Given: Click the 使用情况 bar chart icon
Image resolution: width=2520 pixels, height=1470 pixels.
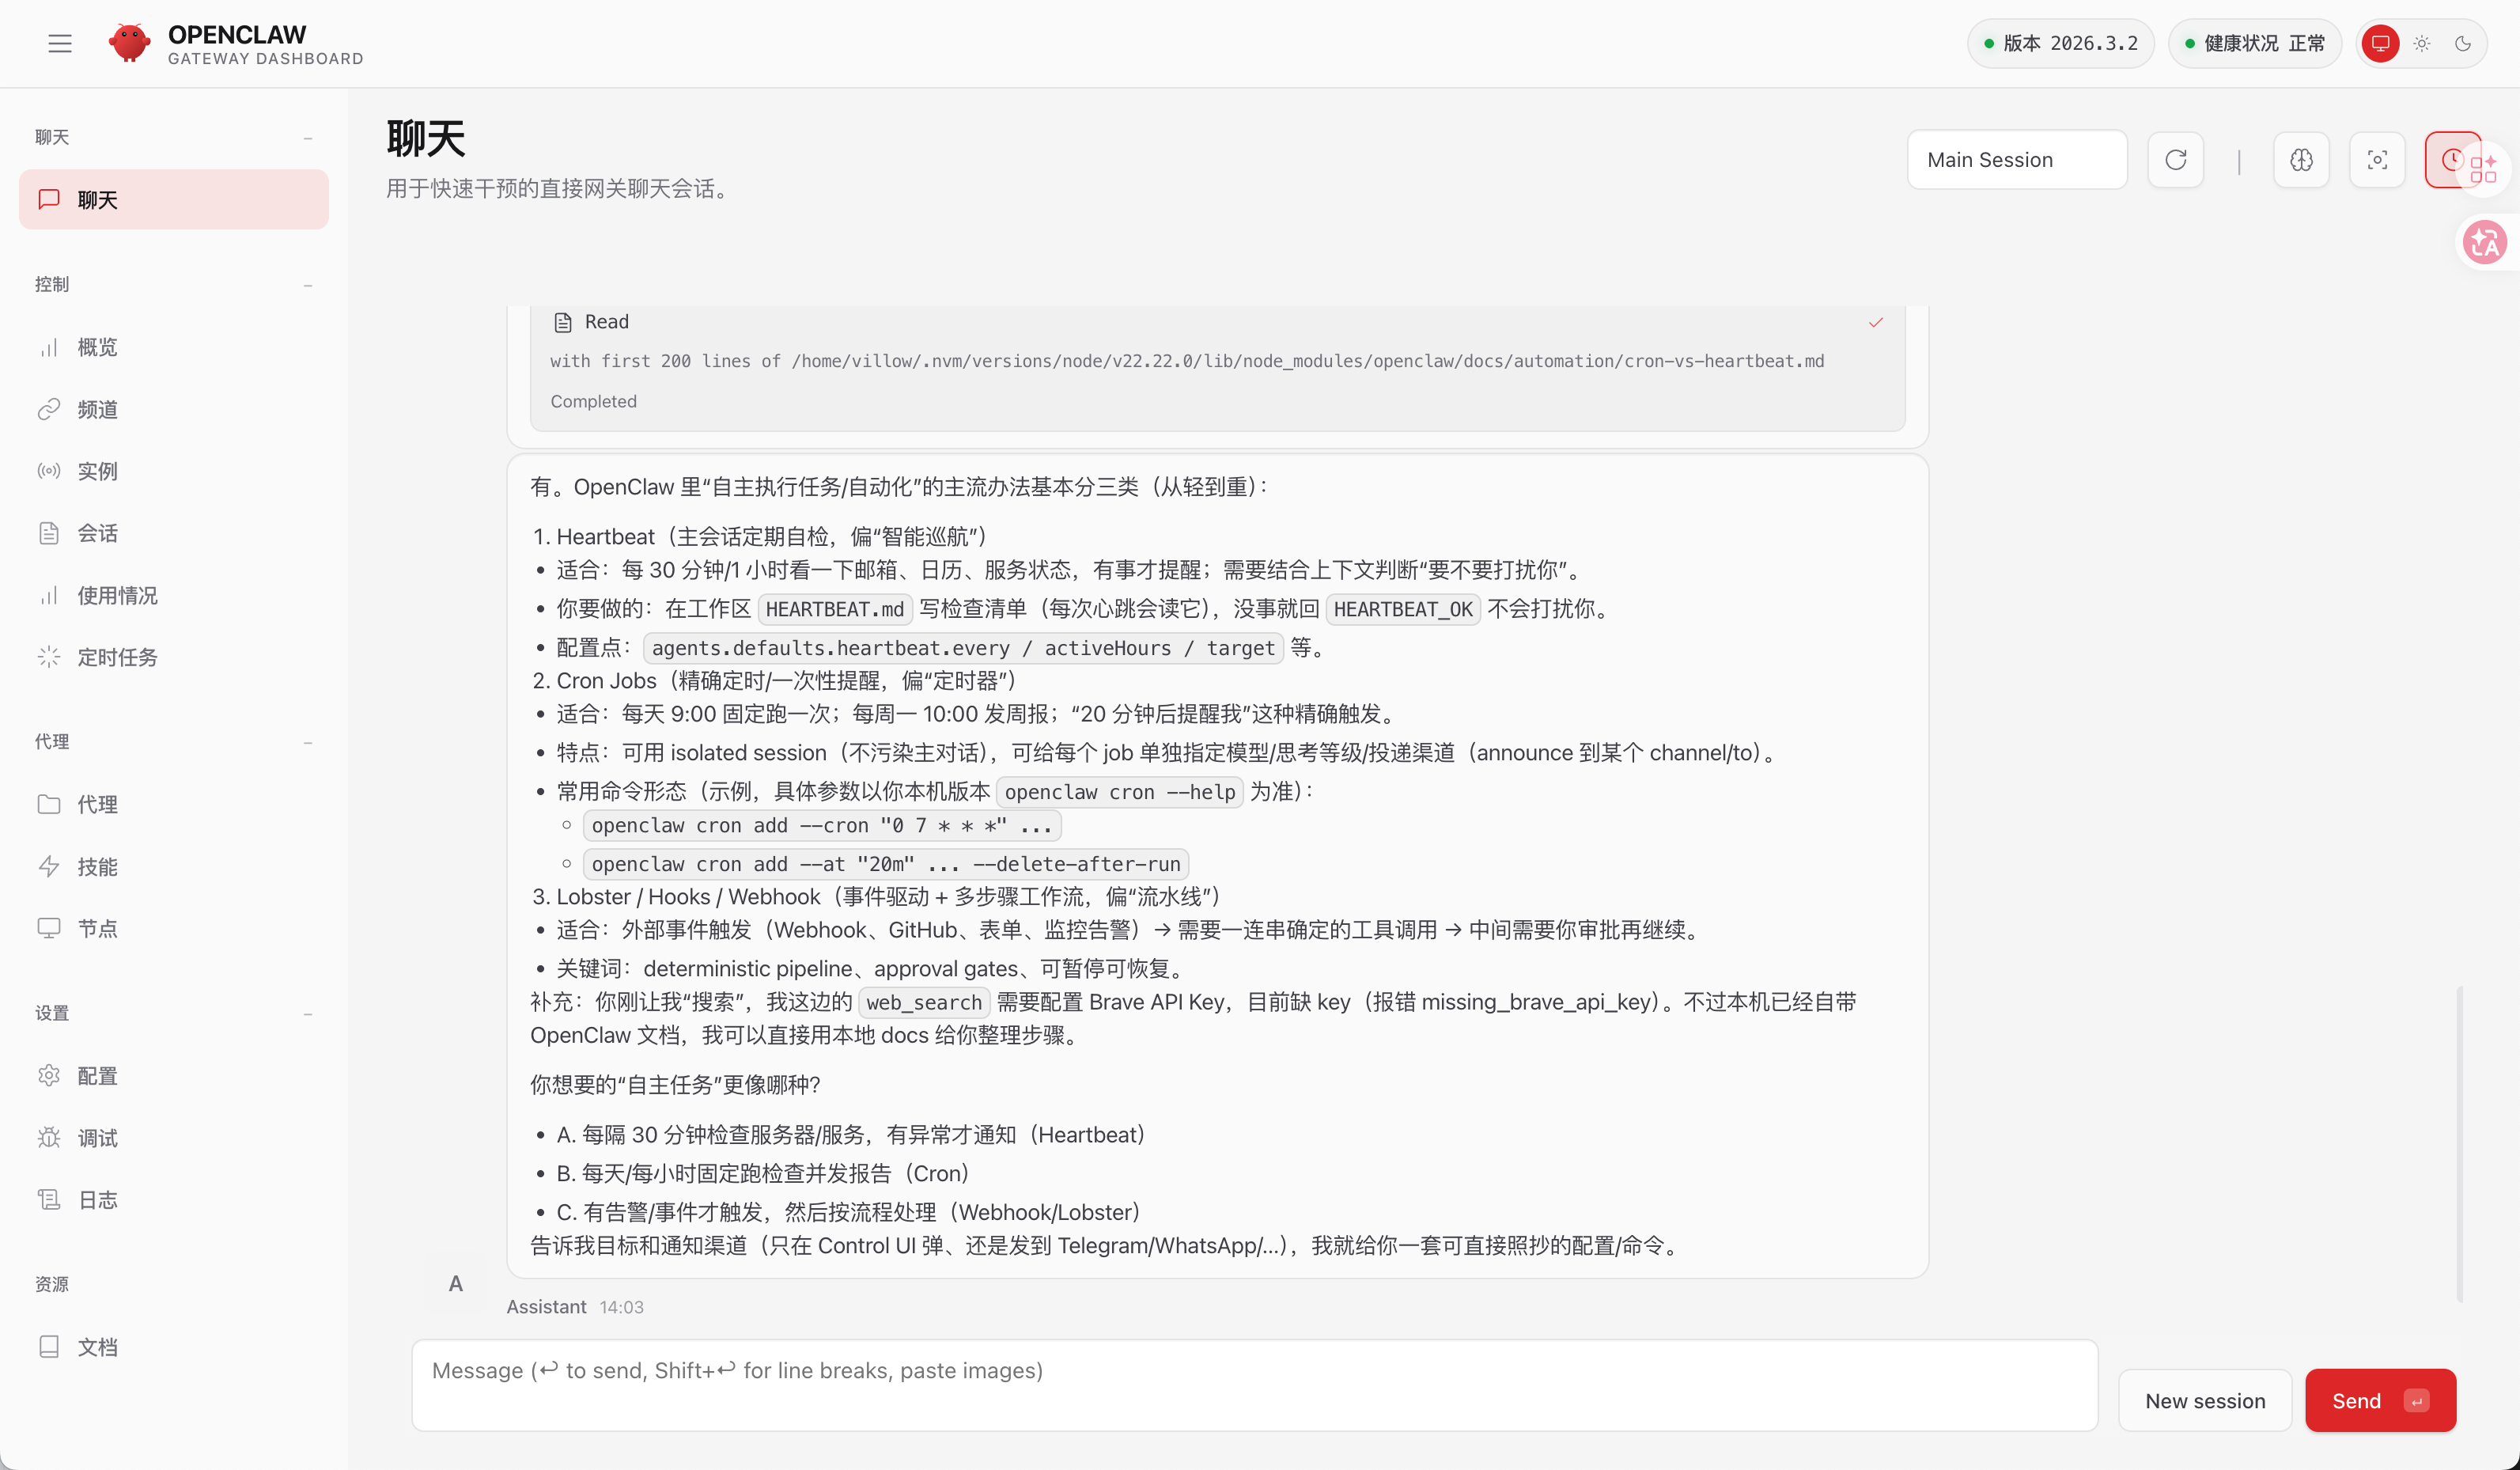Looking at the screenshot, I should click(49, 595).
